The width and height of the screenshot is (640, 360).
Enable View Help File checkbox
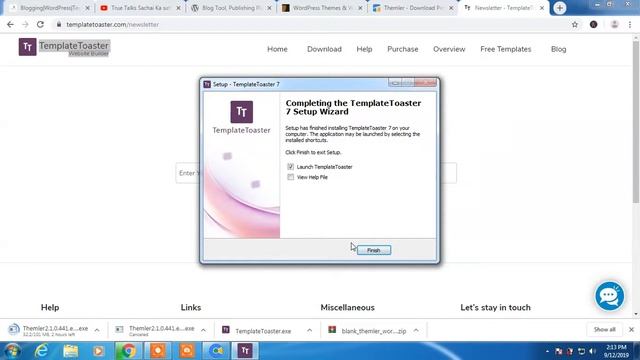coord(290,177)
